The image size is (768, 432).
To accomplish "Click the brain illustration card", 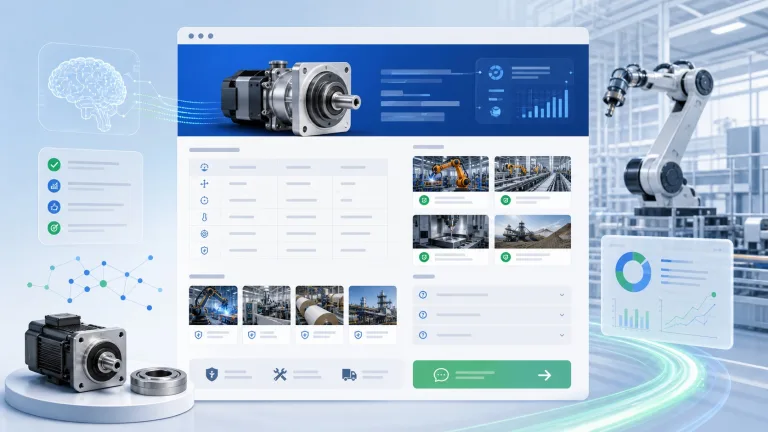I will [x=89, y=89].
